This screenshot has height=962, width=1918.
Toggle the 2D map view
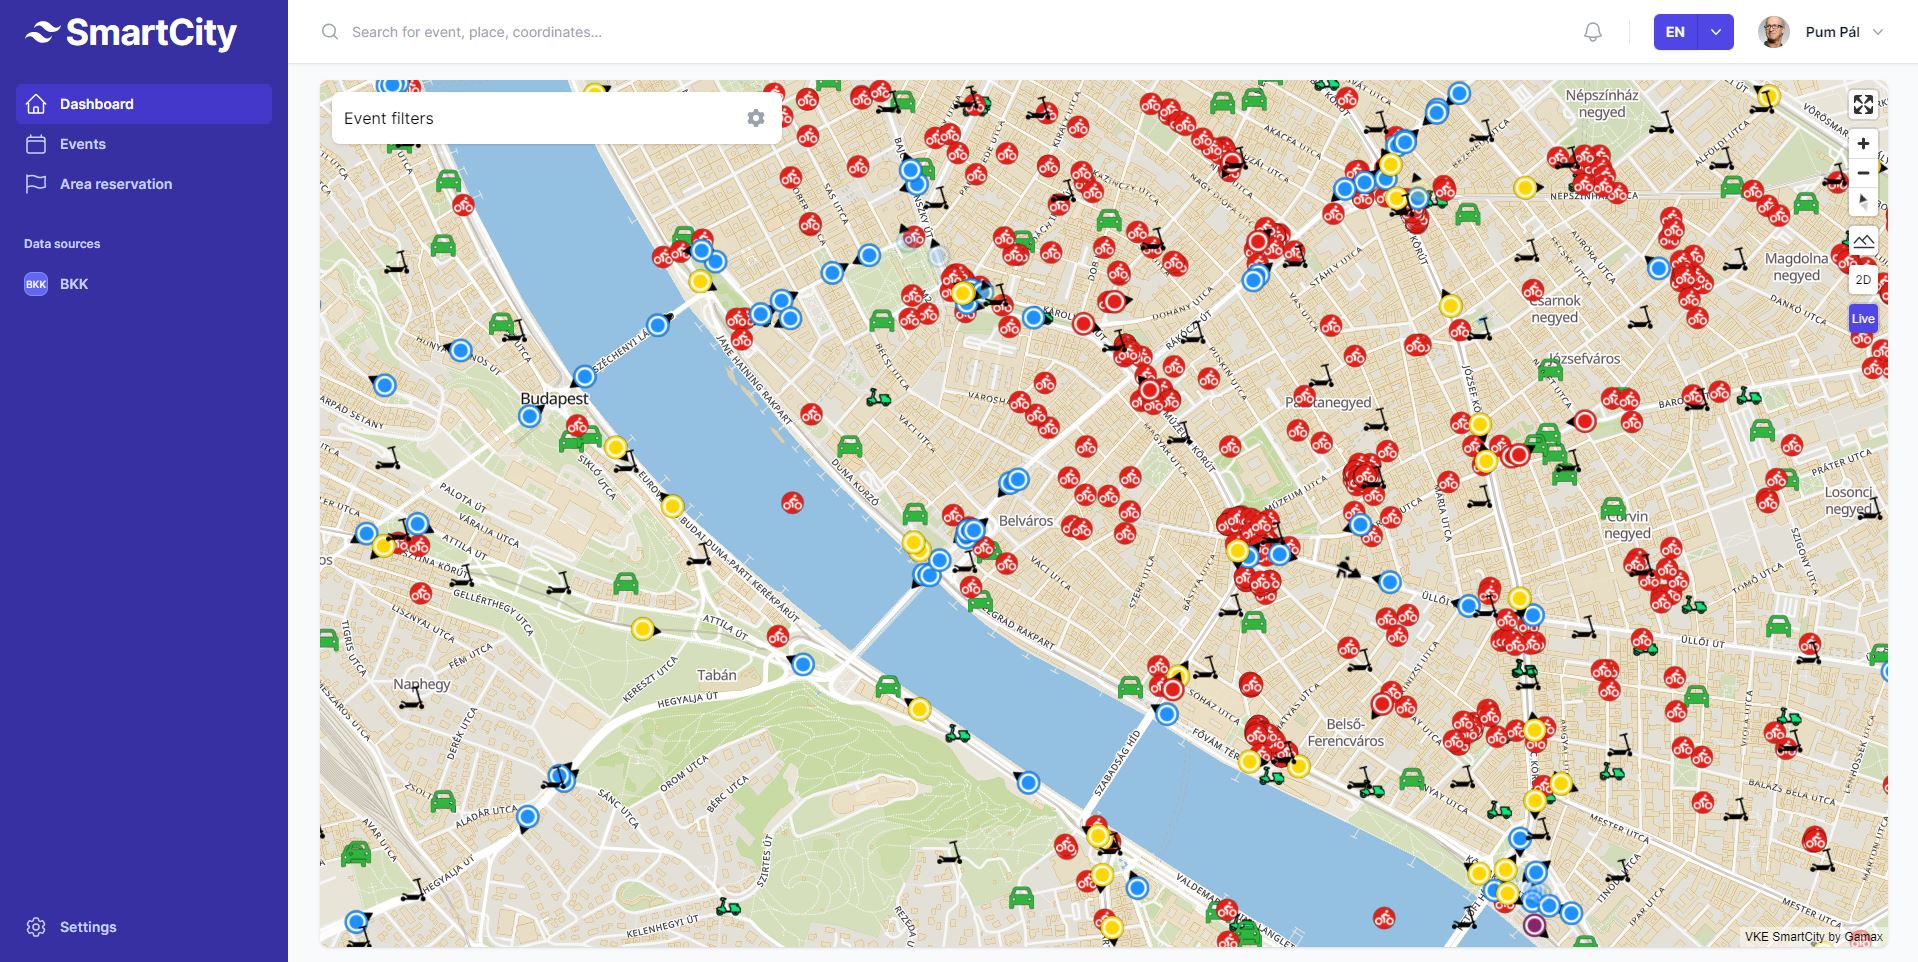[x=1862, y=280]
